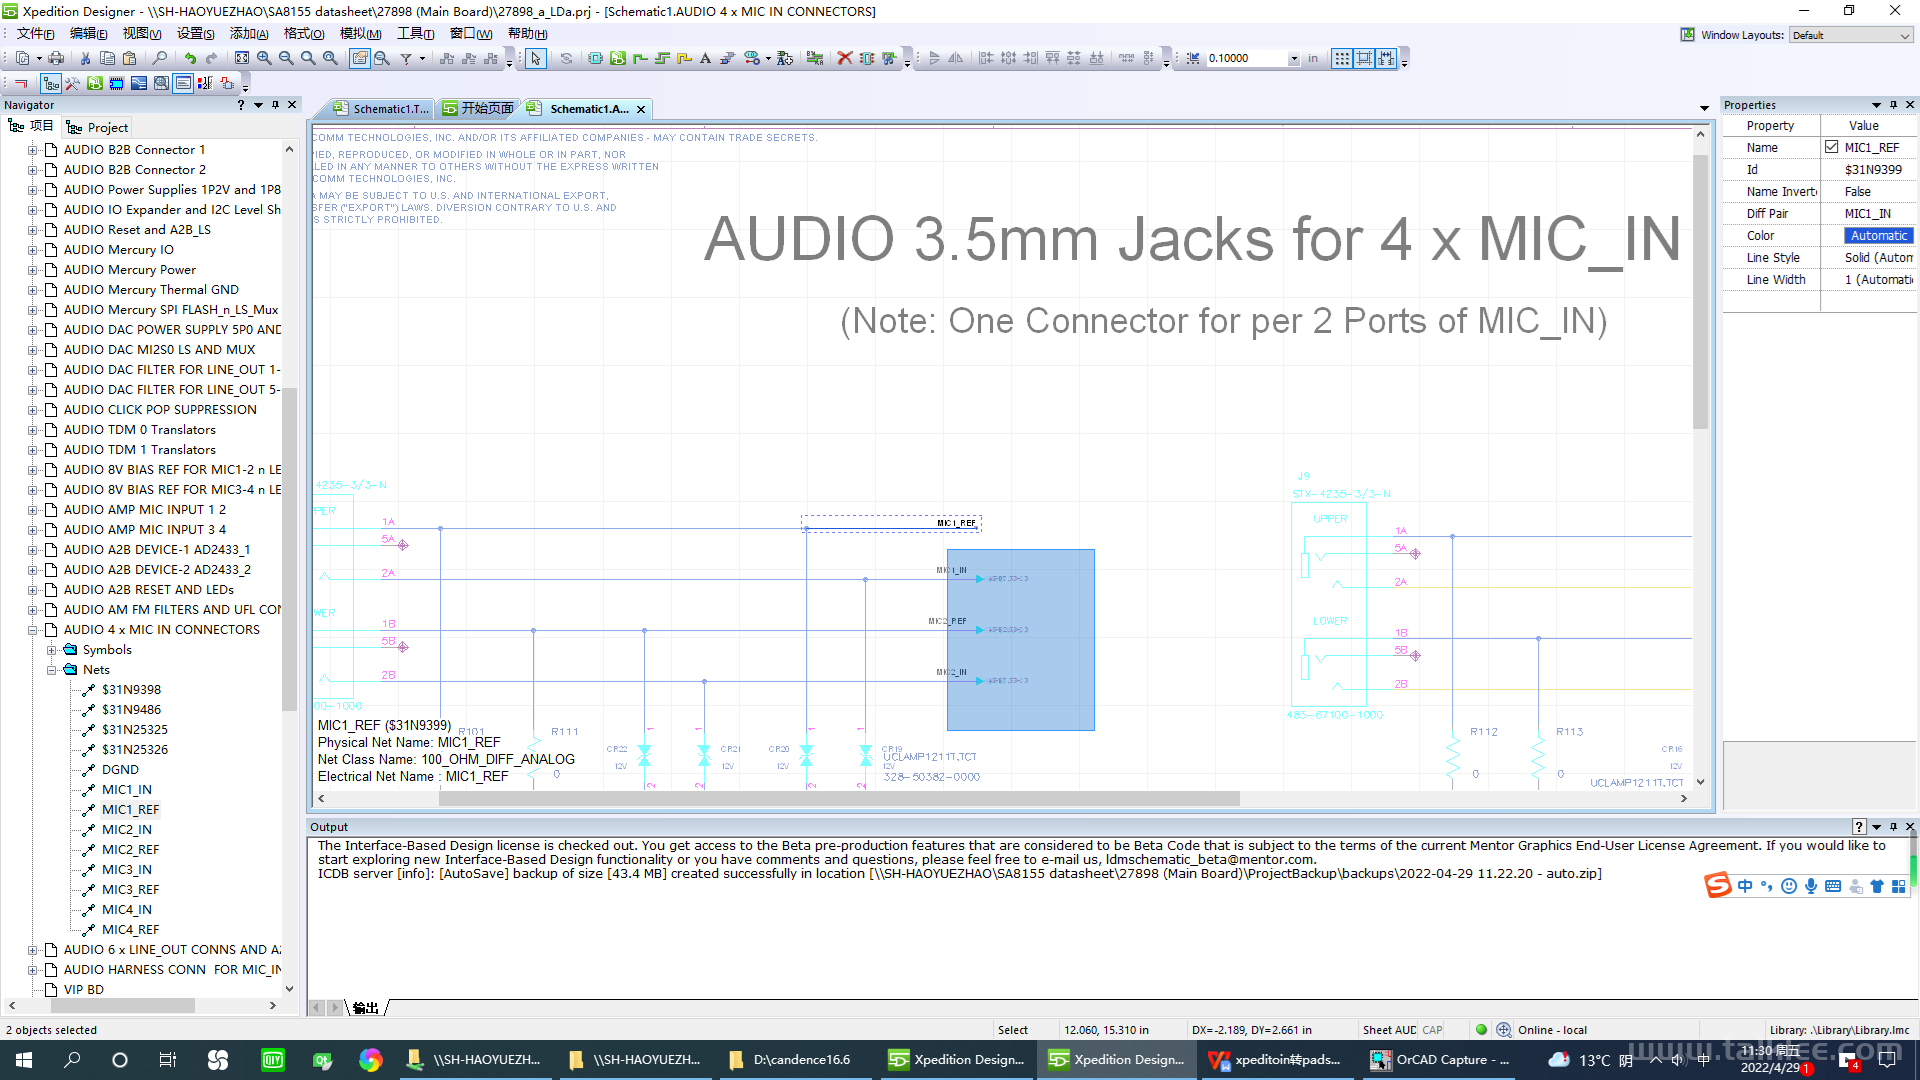The image size is (1920, 1080).
Task: Select the MIC1_REF net in tree
Action: click(130, 810)
